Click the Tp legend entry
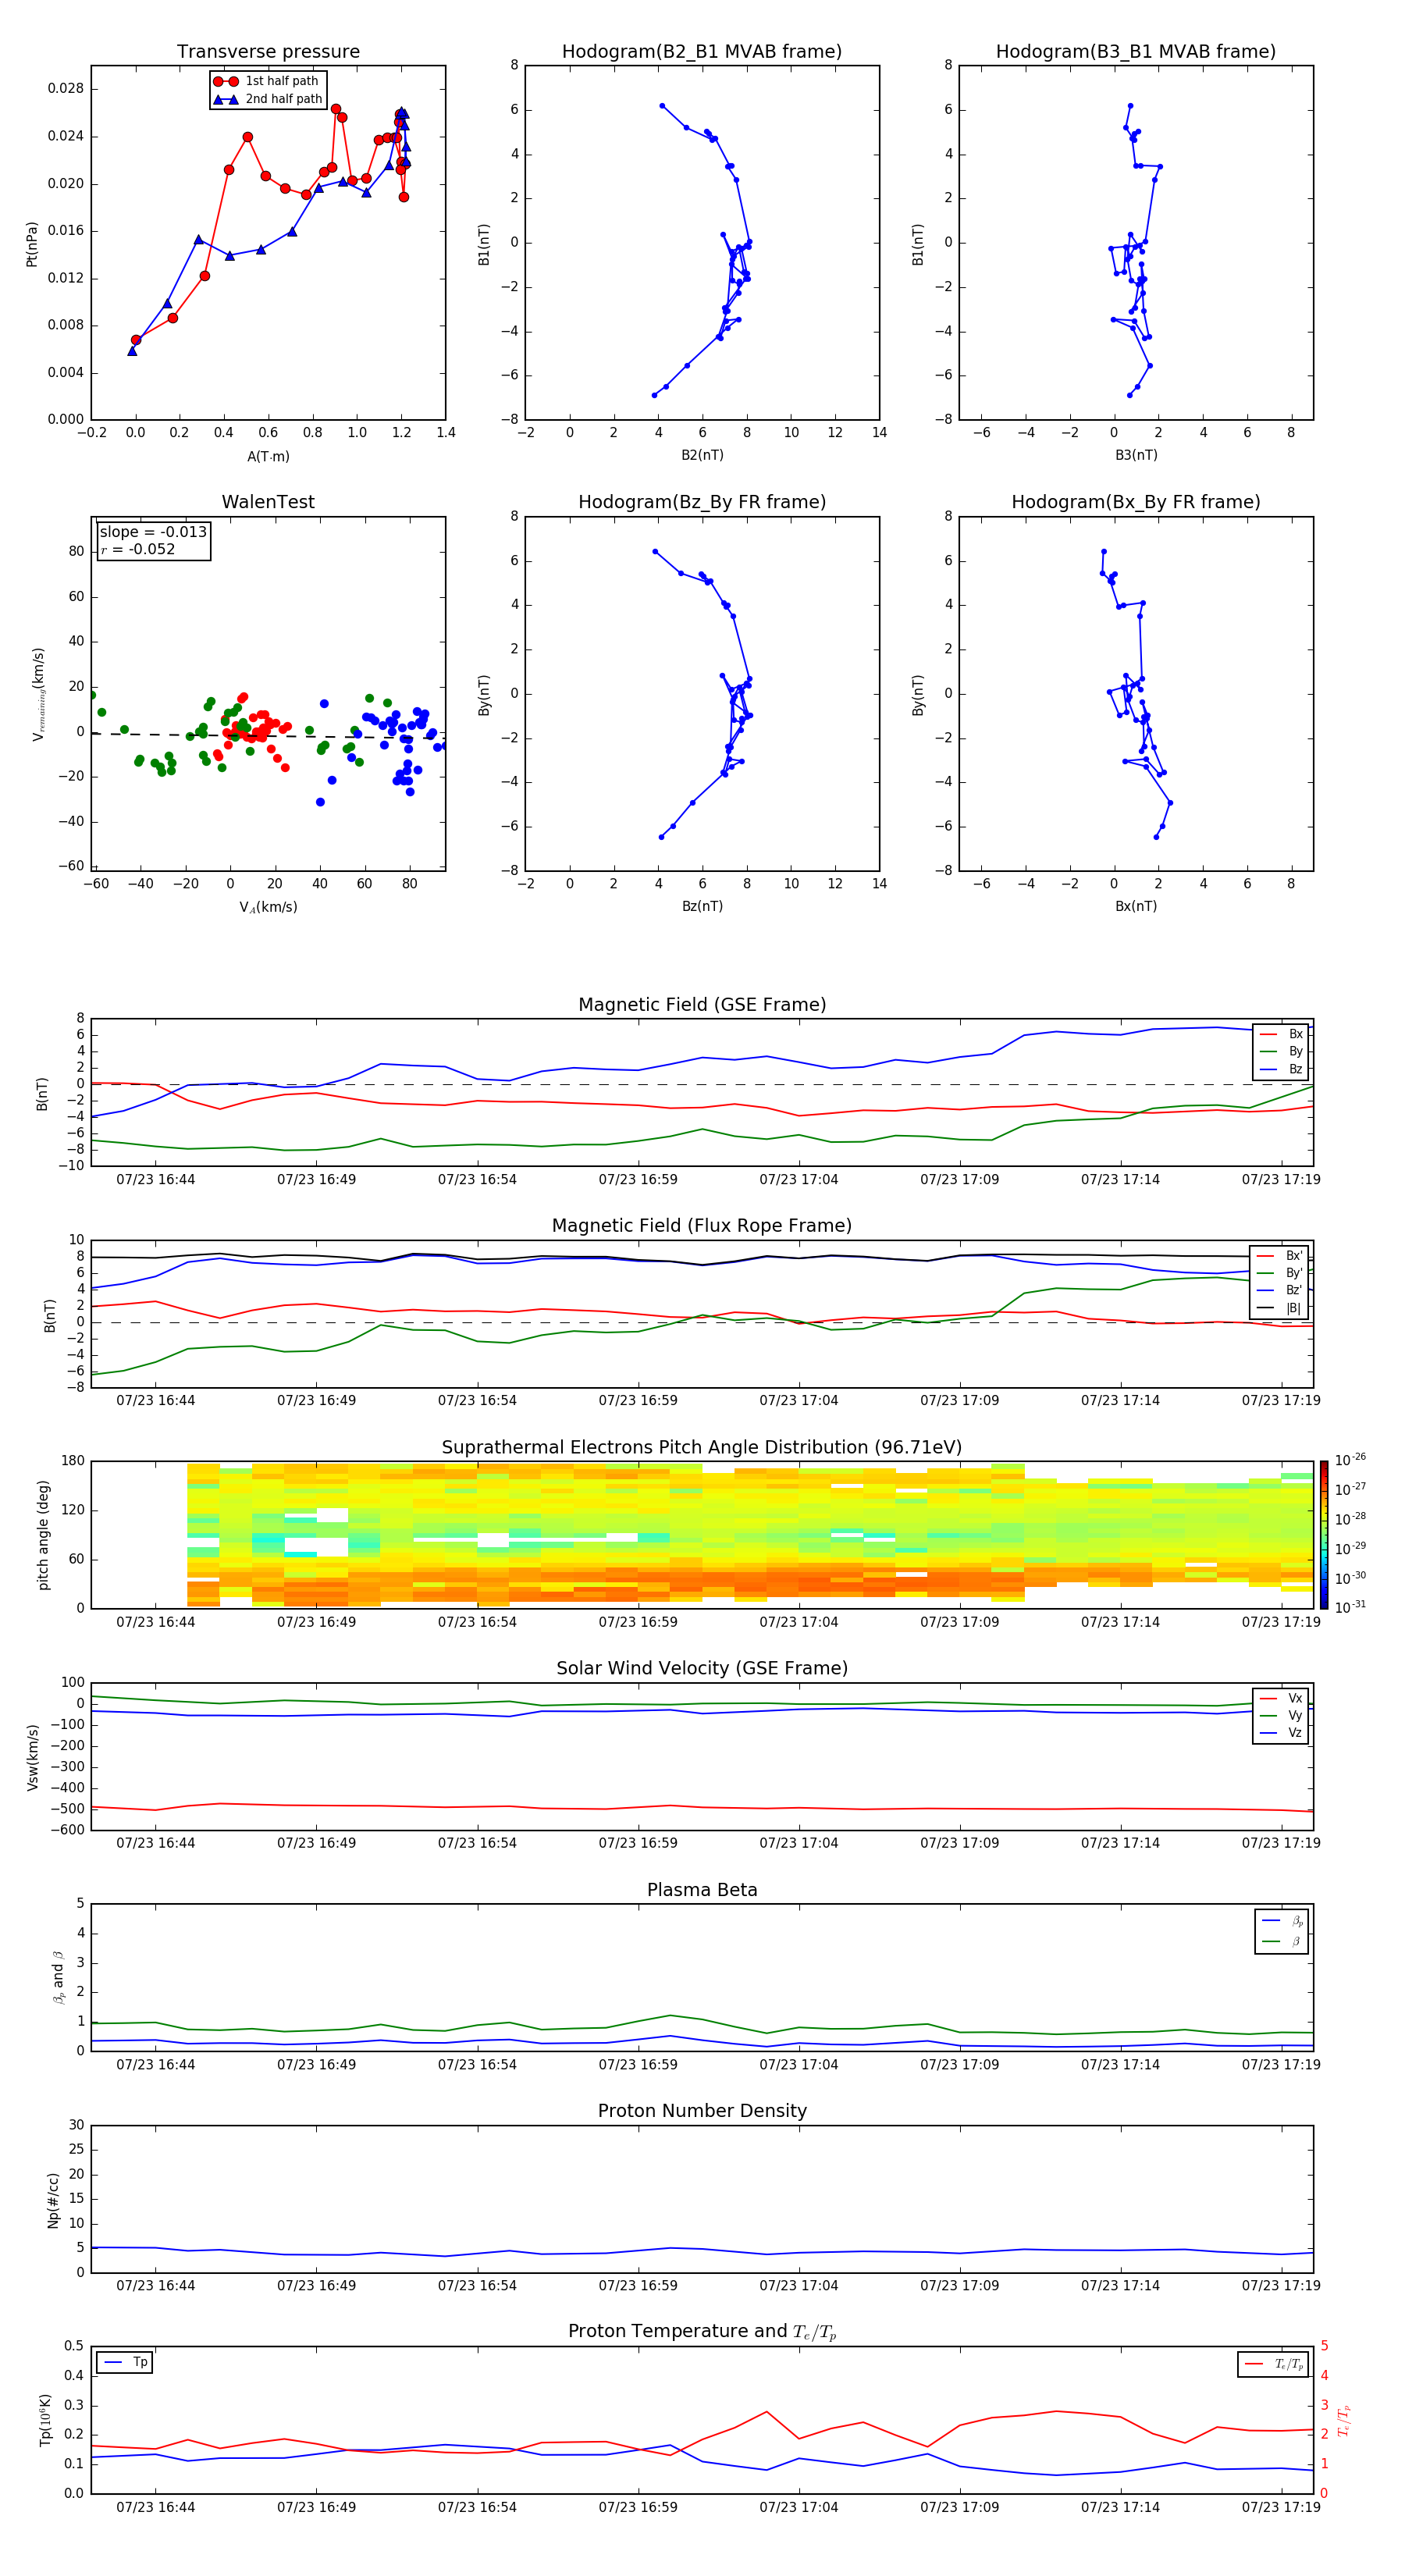1405x2576 pixels. pos(126,2362)
